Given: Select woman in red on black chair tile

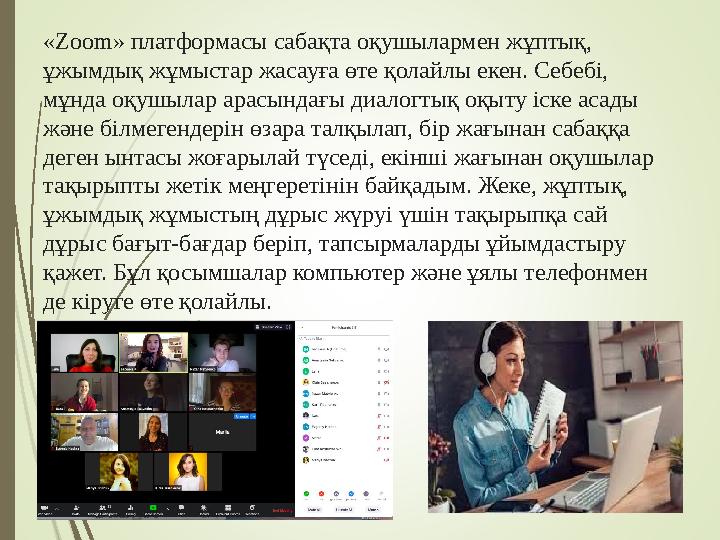Looking at the screenshot, I should click(x=84, y=353).
